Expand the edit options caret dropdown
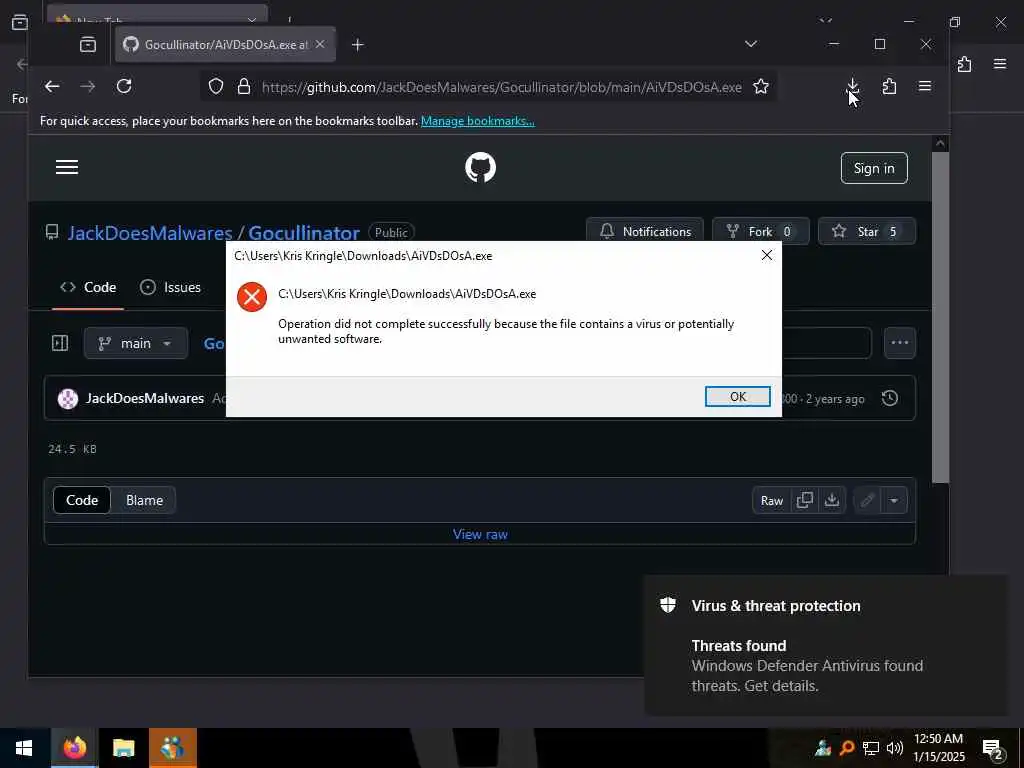The height and width of the screenshot is (768, 1024). tap(893, 501)
